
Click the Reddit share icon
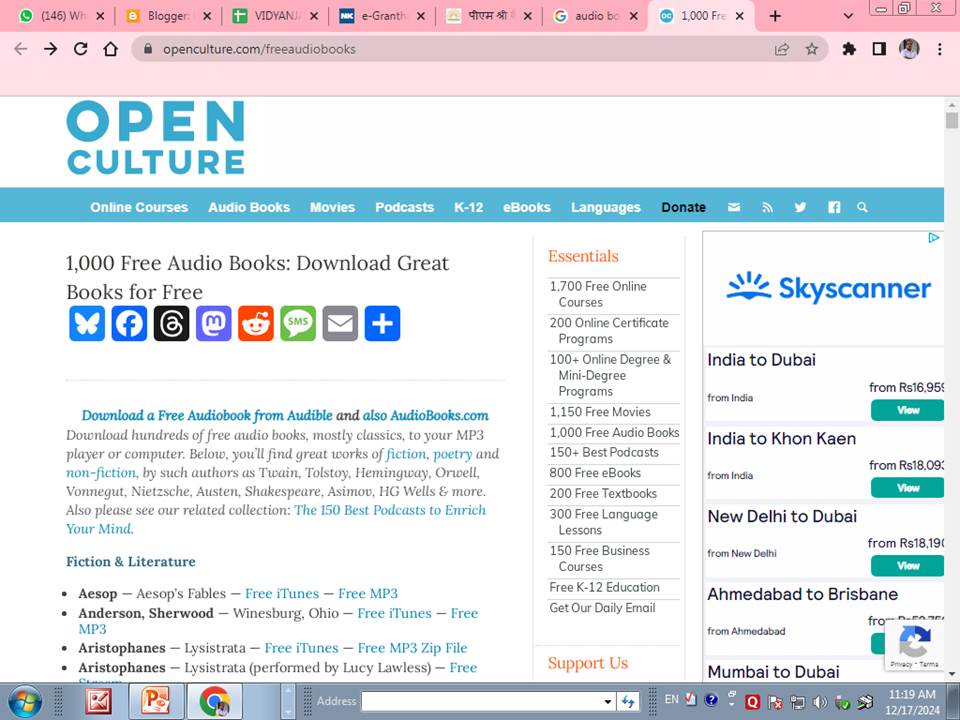[x=256, y=323]
